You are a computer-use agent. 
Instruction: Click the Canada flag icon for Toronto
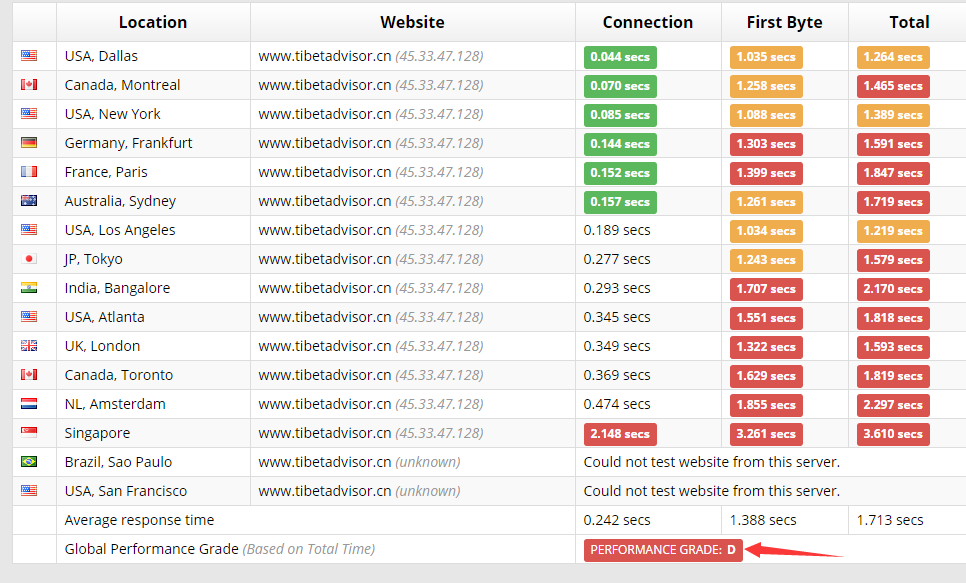tap(29, 374)
